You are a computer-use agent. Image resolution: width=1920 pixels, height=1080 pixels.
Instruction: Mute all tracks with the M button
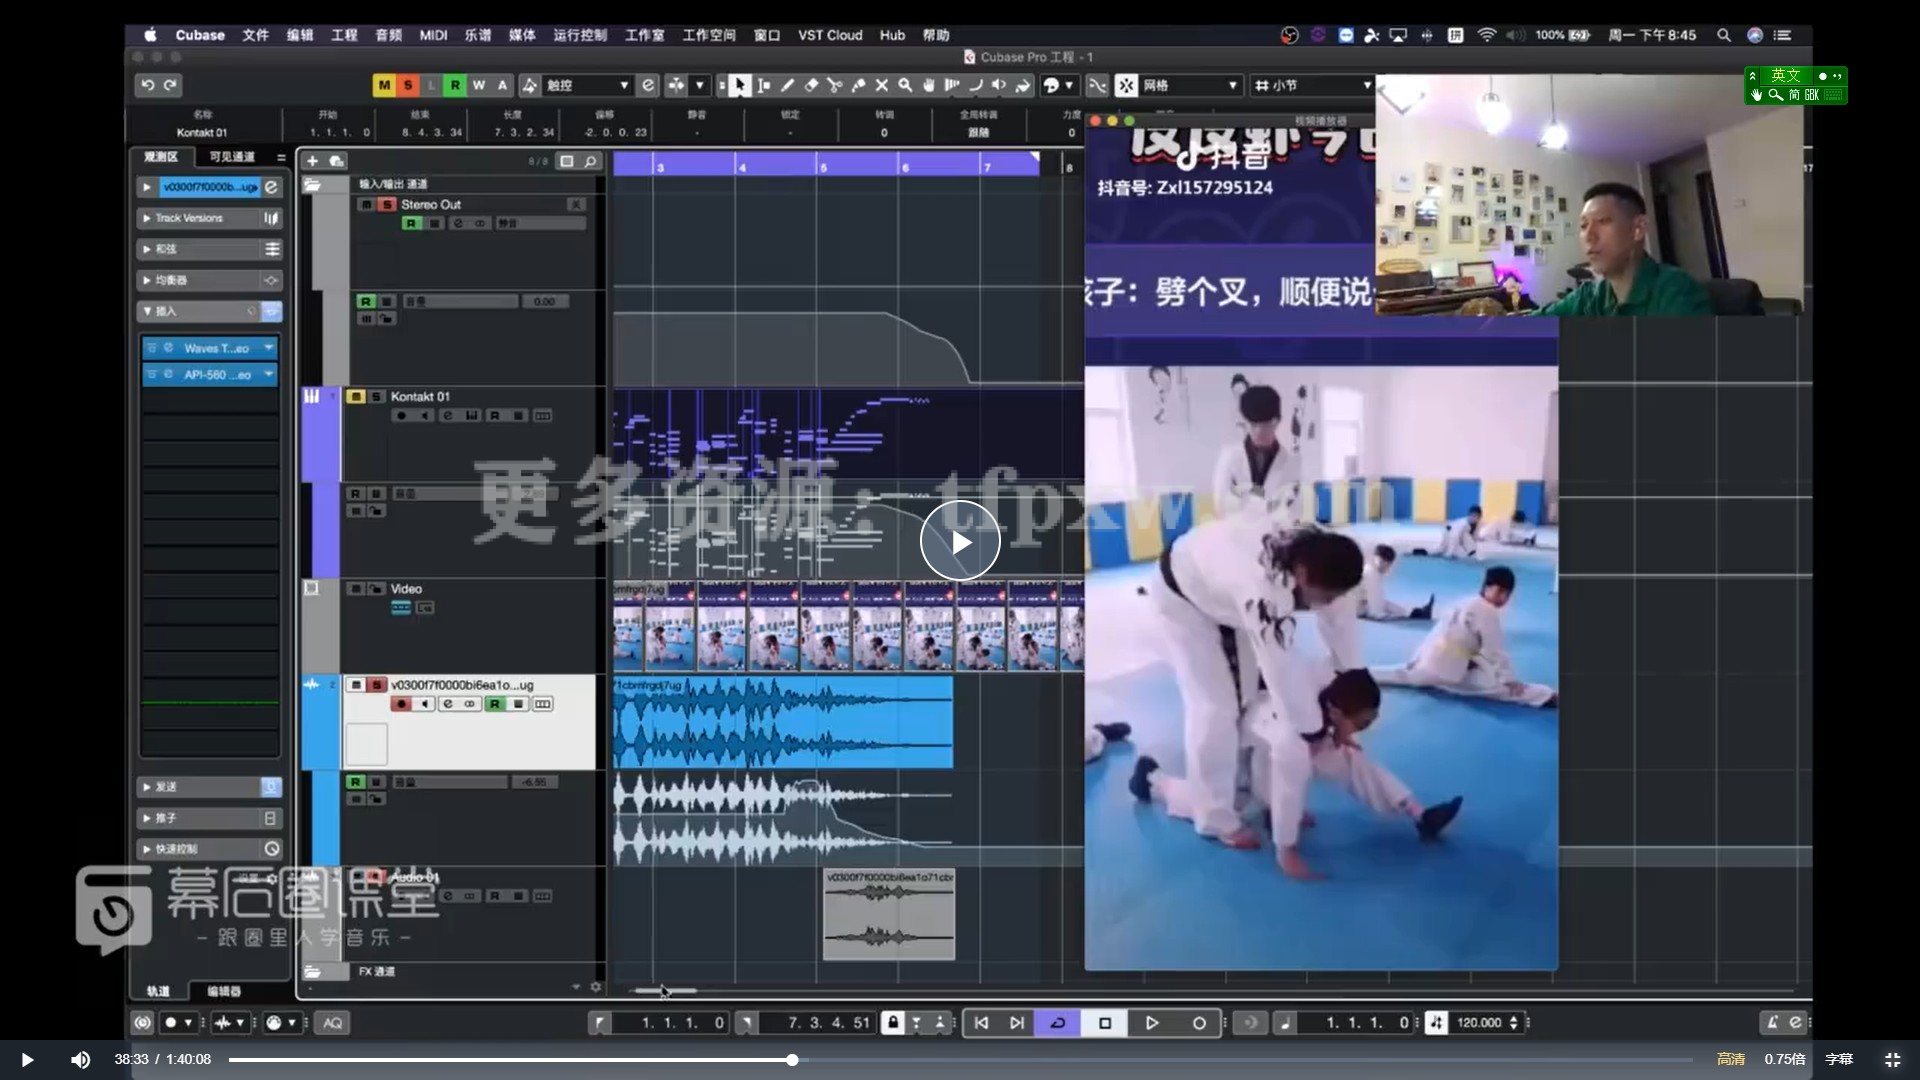click(383, 86)
